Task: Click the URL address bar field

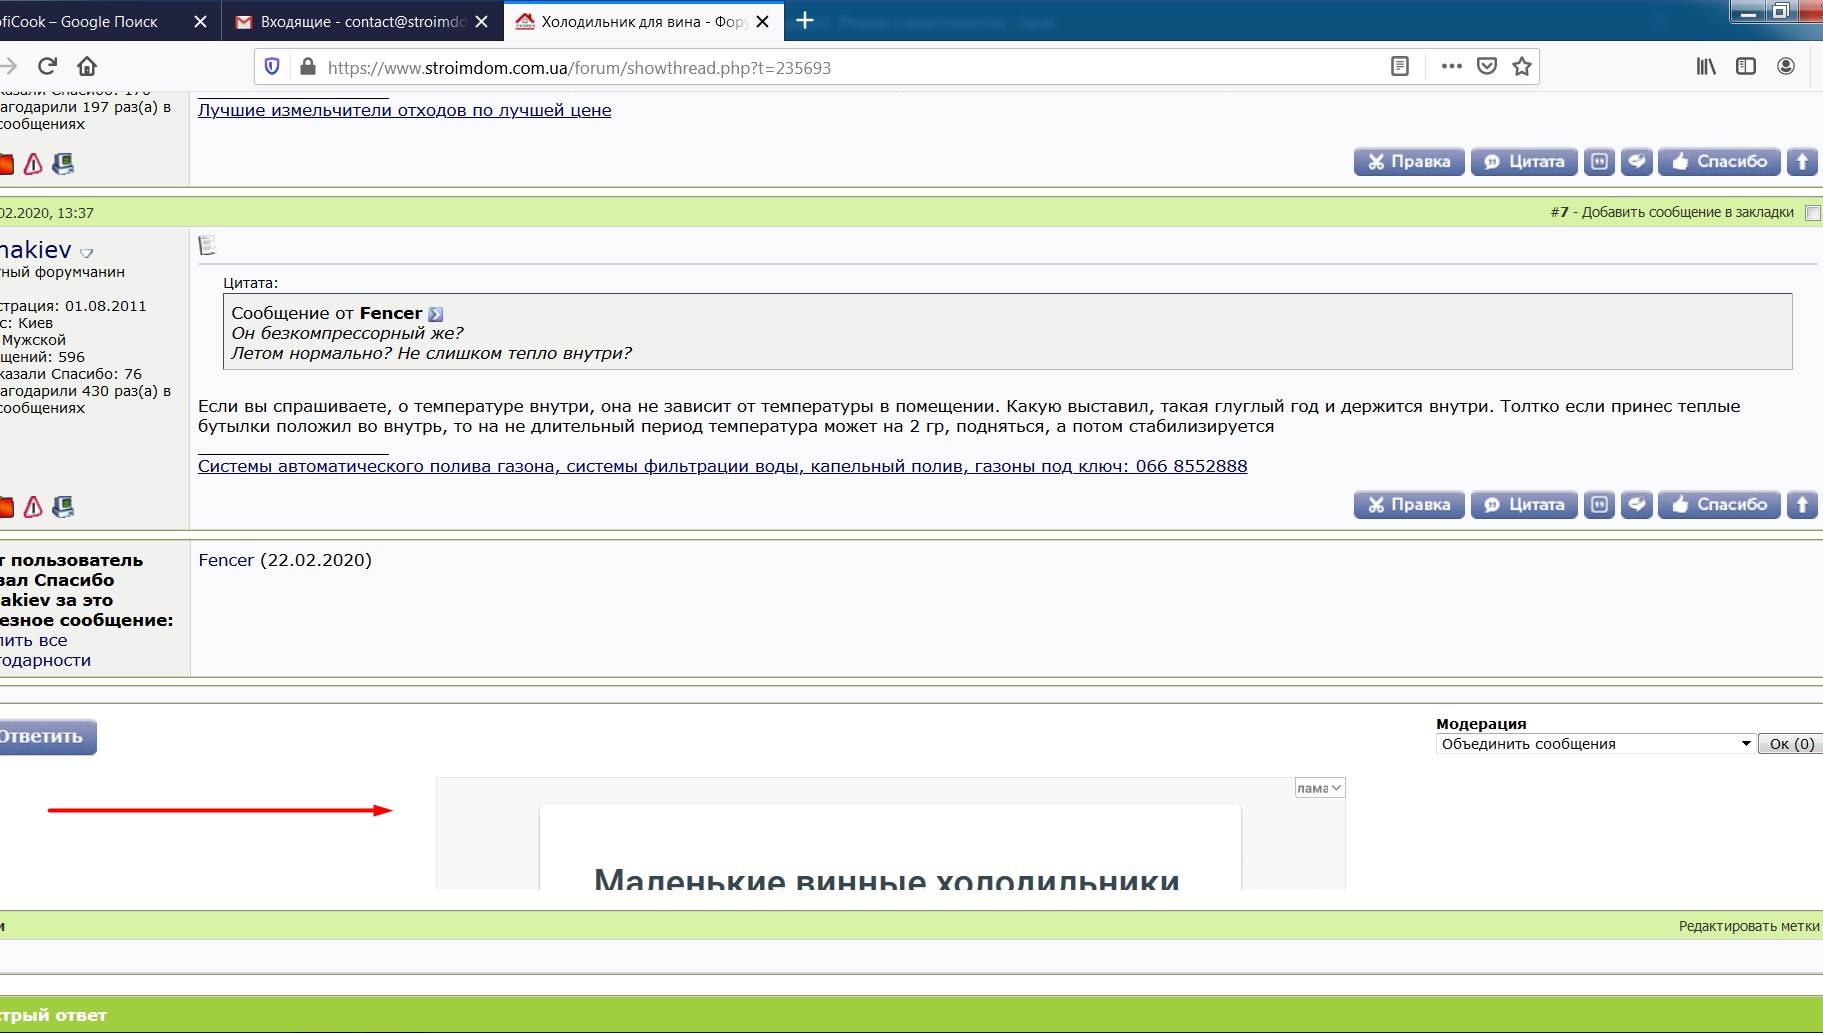Action: point(850,68)
